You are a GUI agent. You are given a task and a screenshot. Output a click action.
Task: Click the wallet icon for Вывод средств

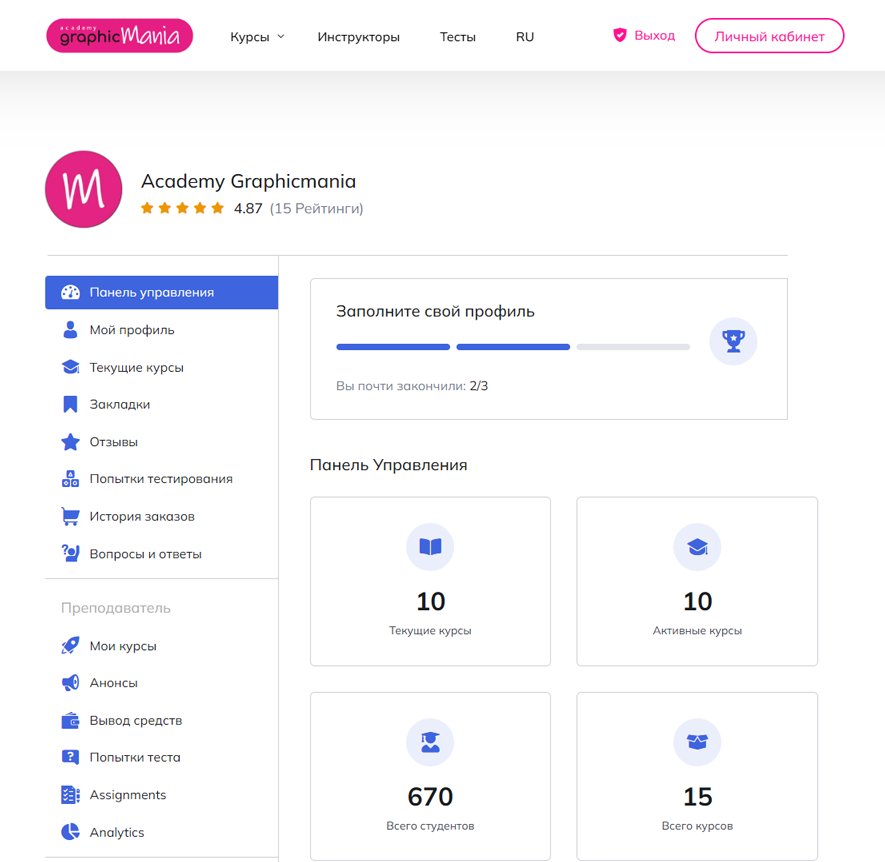70,721
